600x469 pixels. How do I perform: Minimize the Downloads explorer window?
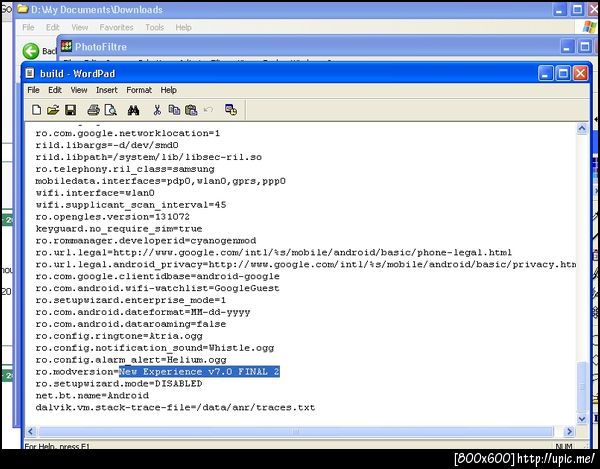559,10
